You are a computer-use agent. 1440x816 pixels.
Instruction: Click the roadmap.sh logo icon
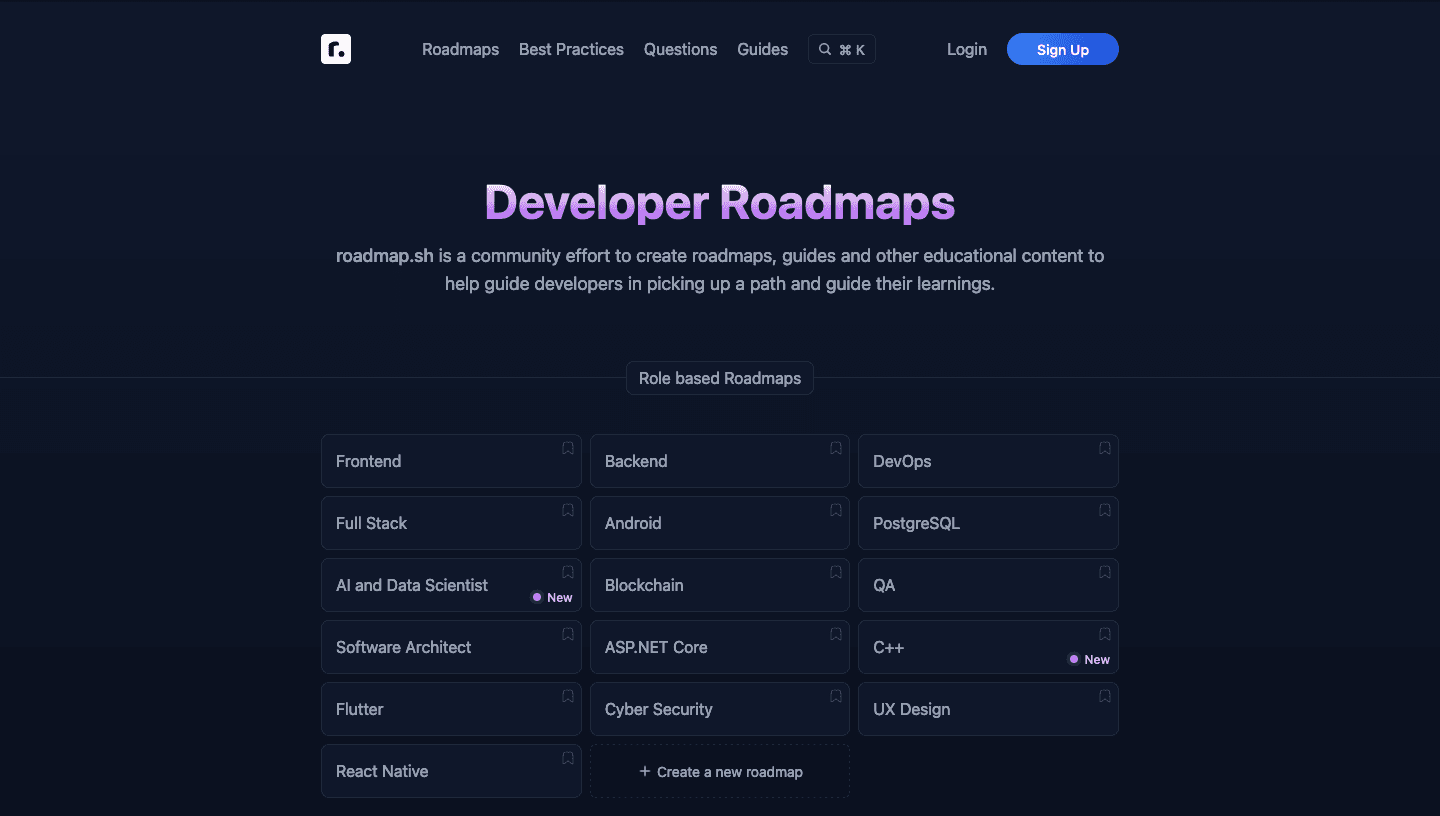336,49
